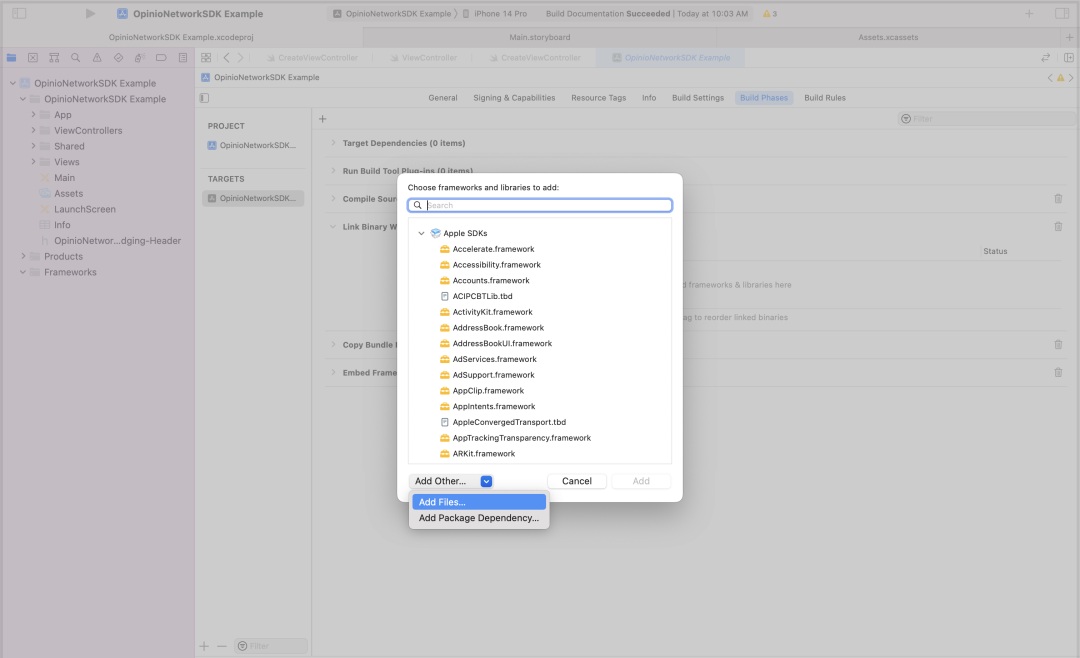
Task: Click the framework Search field
Action: coord(545,205)
